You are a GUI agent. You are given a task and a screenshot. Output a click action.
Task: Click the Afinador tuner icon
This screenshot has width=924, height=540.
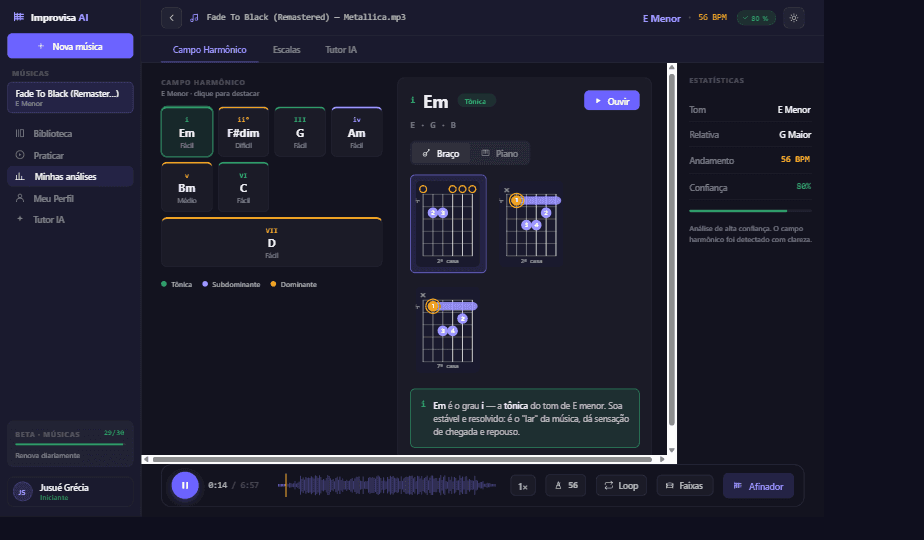pos(737,486)
